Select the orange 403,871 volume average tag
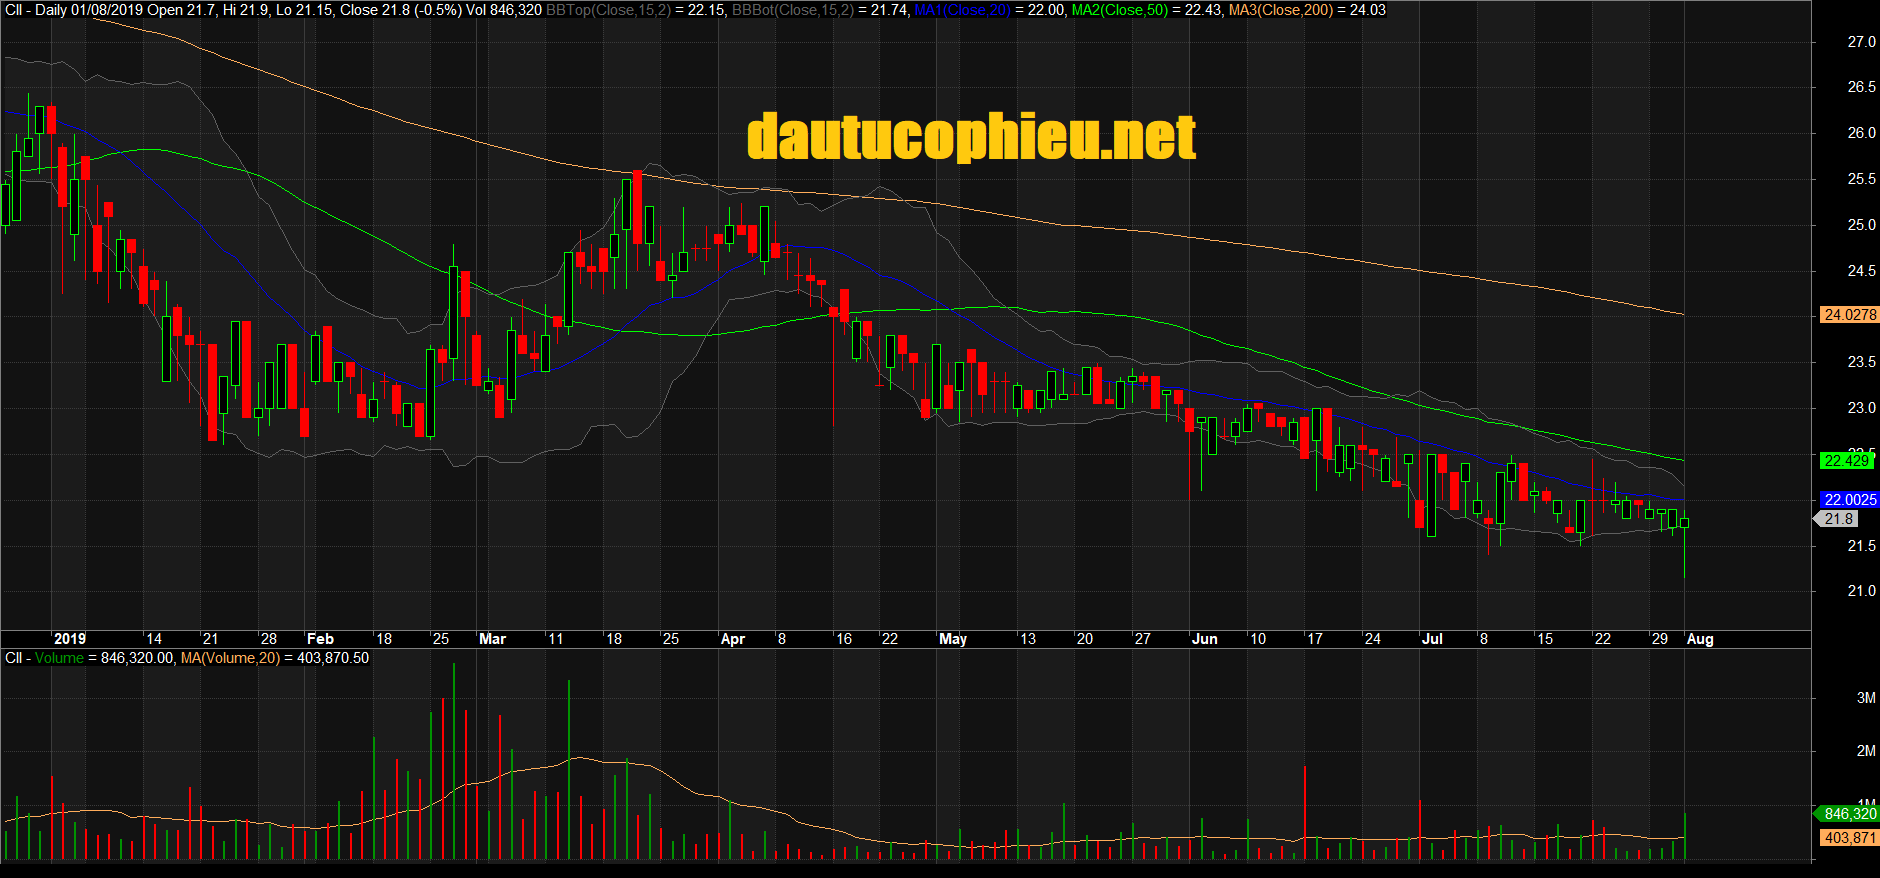1880x878 pixels. (x=1849, y=838)
